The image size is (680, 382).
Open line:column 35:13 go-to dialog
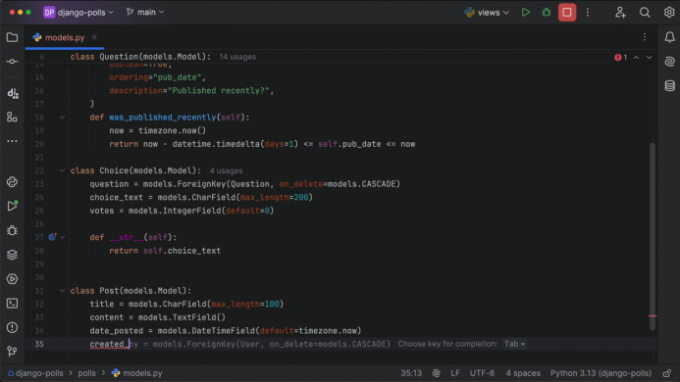(411, 373)
